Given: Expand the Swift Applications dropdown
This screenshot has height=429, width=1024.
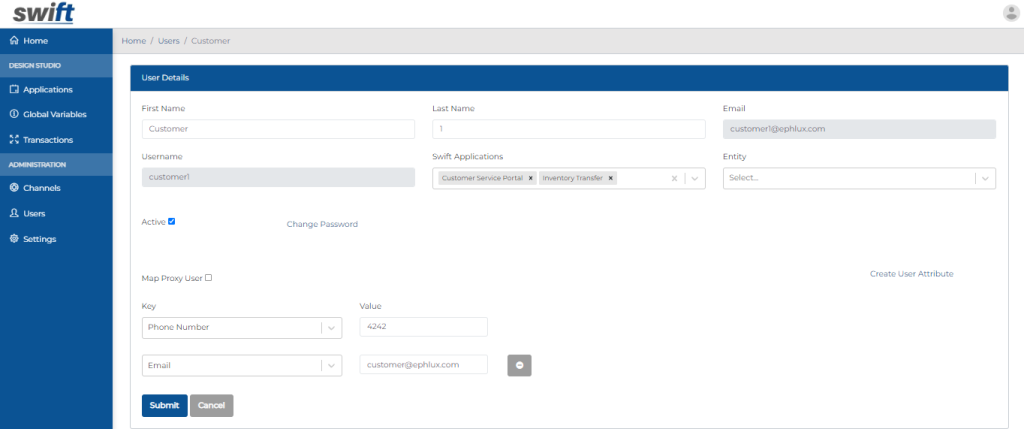Looking at the screenshot, I should click(x=696, y=178).
